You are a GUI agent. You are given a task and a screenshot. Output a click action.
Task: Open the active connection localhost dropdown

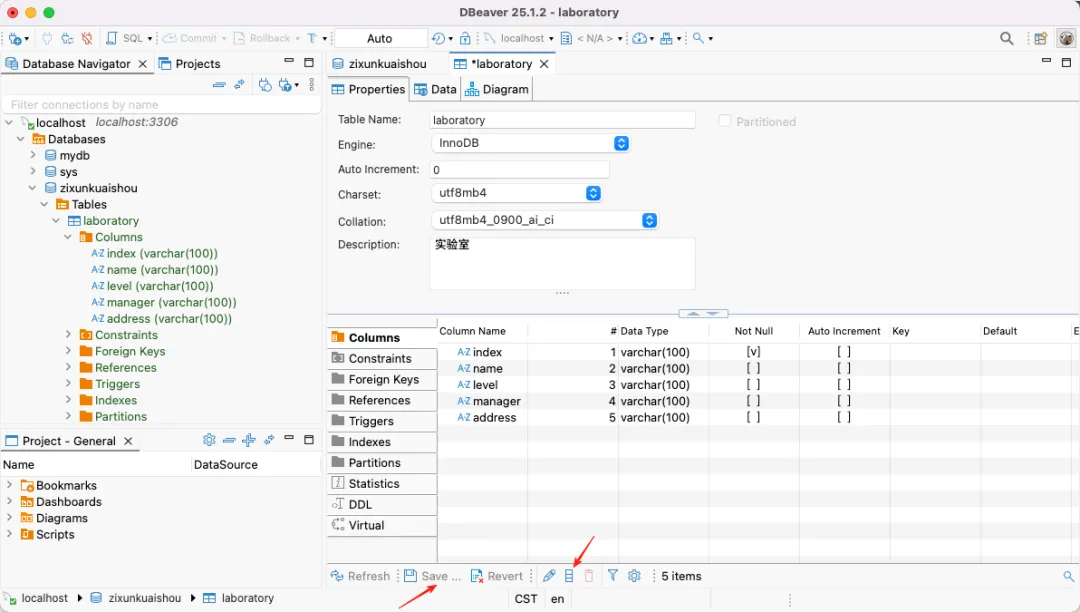coord(520,39)
